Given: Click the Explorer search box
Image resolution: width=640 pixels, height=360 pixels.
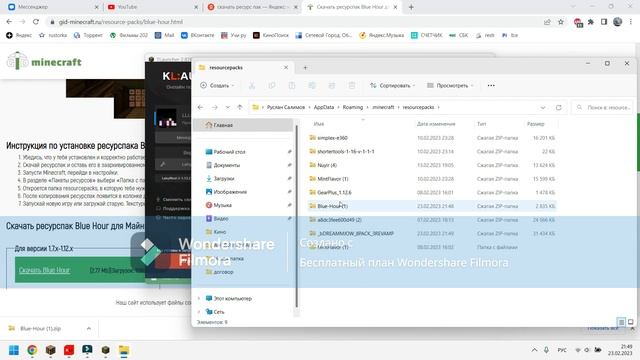Looking at the screenshot, I should pos(603,107).
